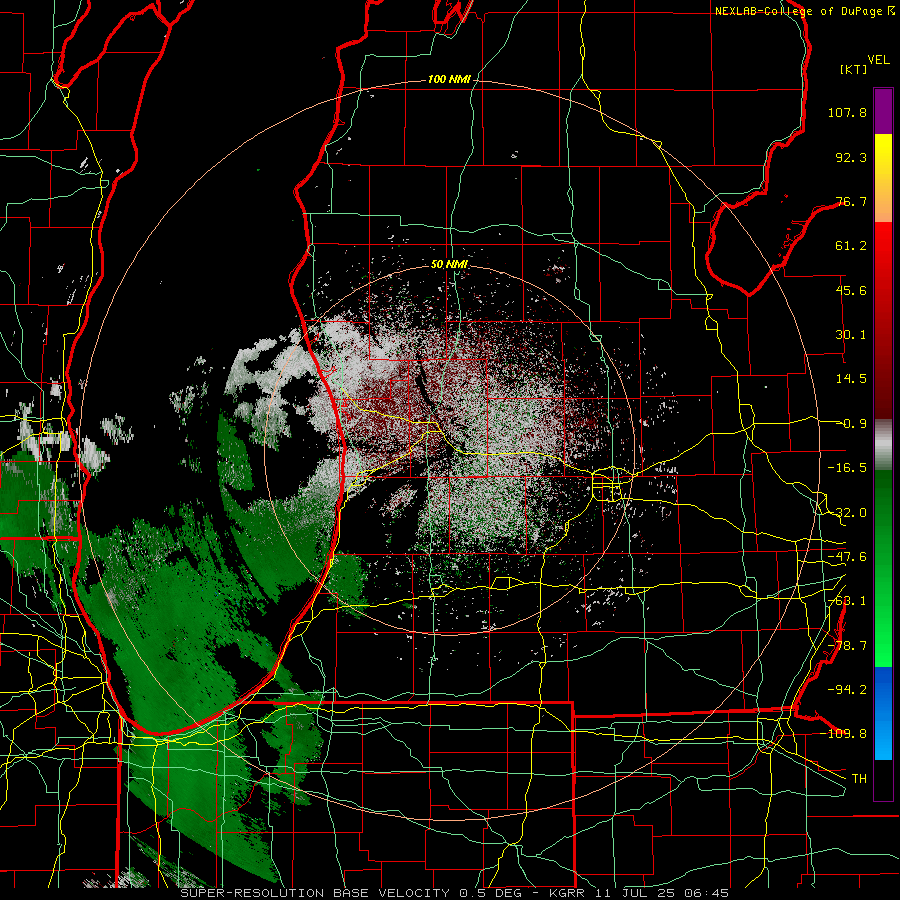
Task: Click the -16.5 value on velocity scale
Action: [x=847, y=468]
